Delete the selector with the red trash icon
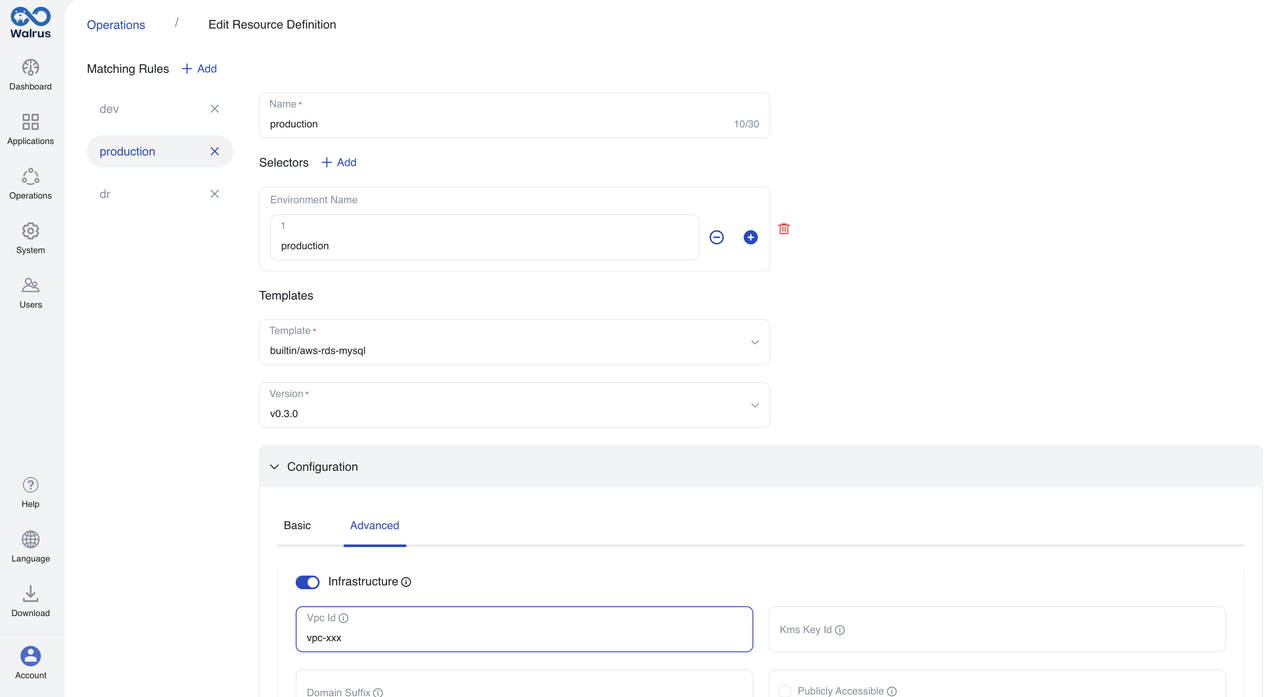1280x697 pixels. 784,229
